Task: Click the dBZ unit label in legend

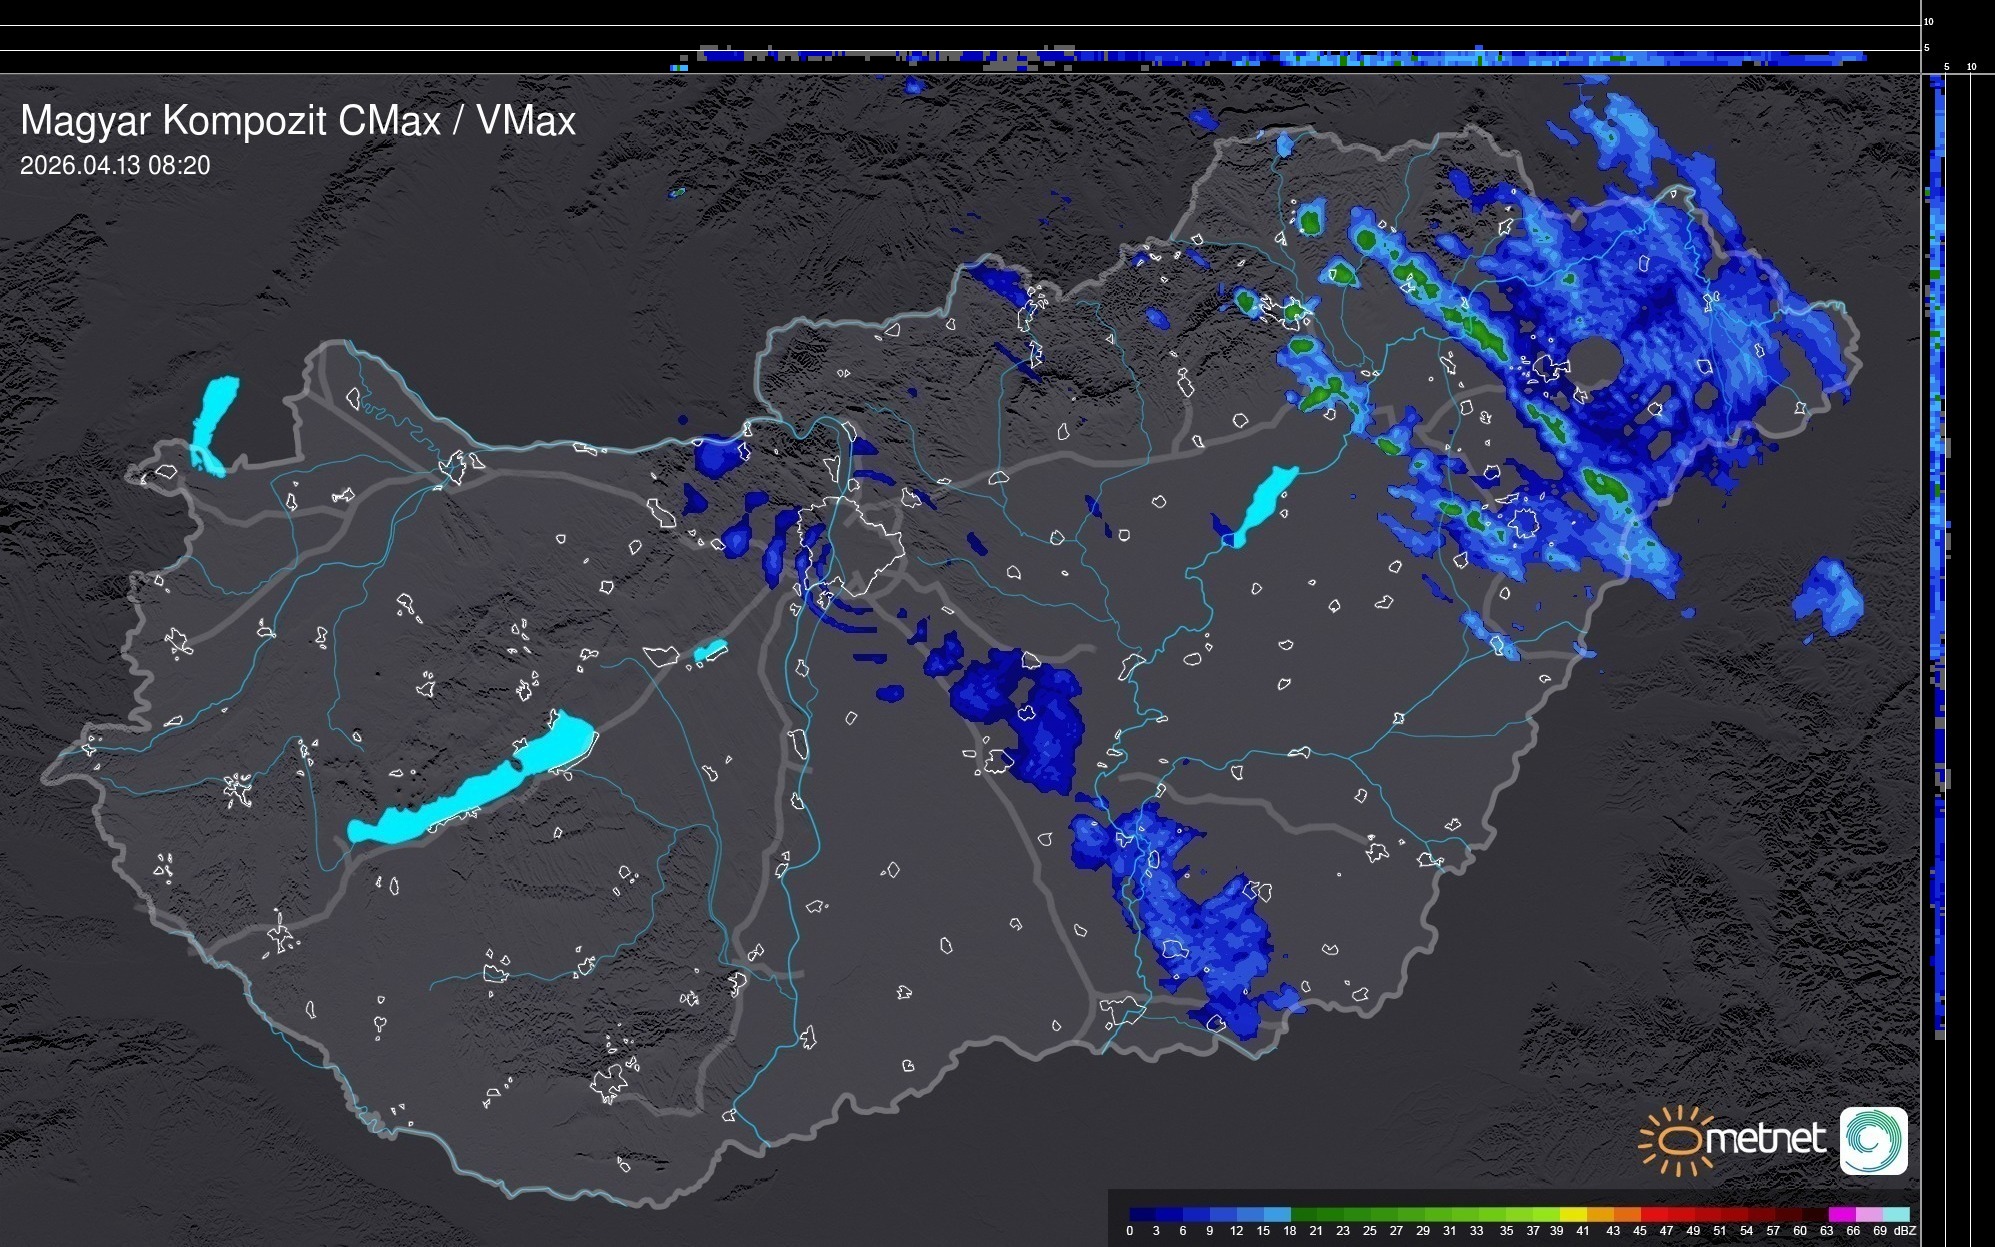Action: (x=1905, y=1231)
